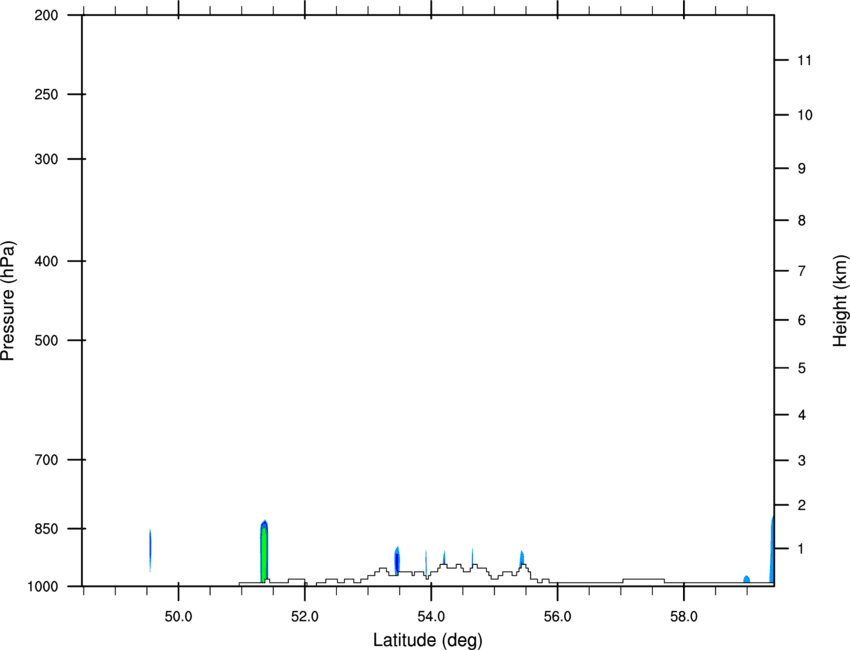This screenshot has width=850, height=650.
Task: Click the 54.0 latitude label
Action: [432, 617]
